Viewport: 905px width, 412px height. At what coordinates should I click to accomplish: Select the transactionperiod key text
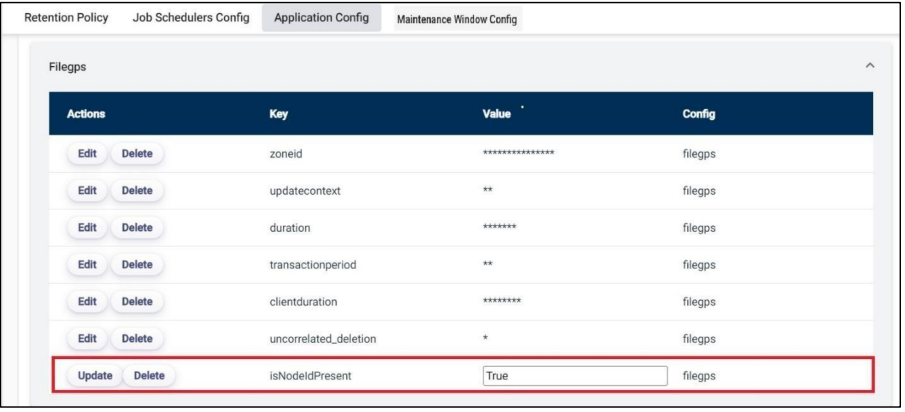tap(313, 265)
